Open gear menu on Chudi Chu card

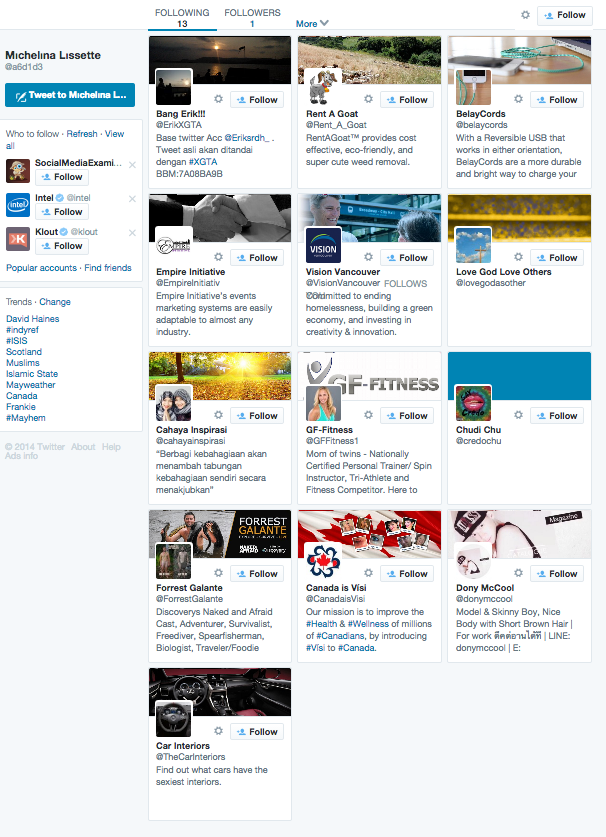click(518, 415)
